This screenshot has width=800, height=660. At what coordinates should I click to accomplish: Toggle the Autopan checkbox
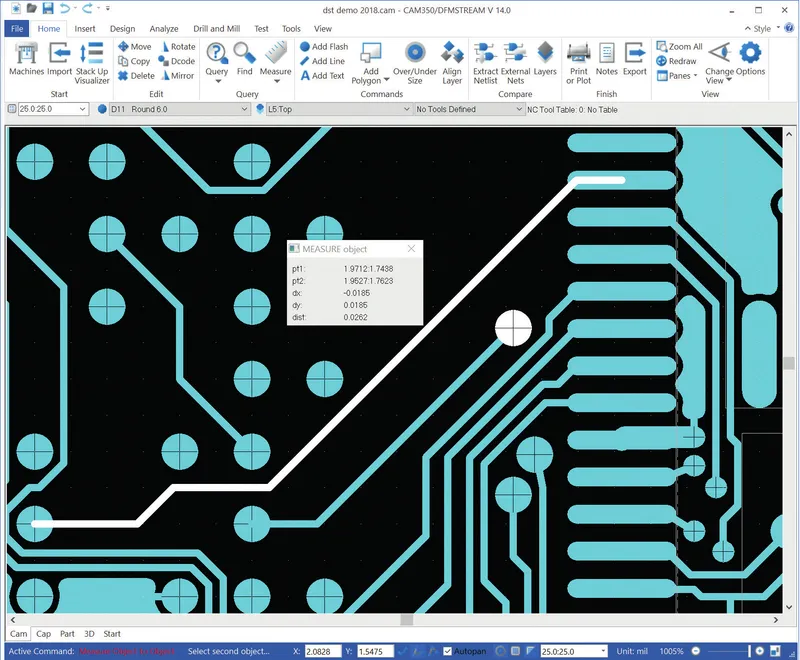[x=447, y=651]
